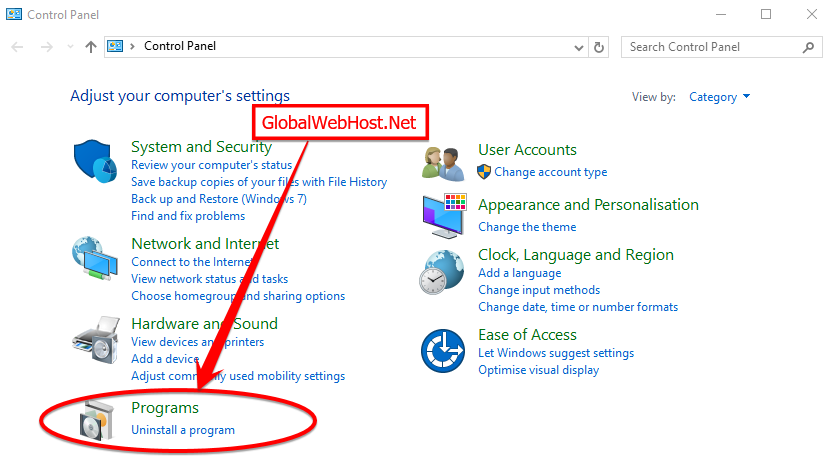Click Find and fix problems
This screenshot has height=472, width=831.
(x=188, y=216)
